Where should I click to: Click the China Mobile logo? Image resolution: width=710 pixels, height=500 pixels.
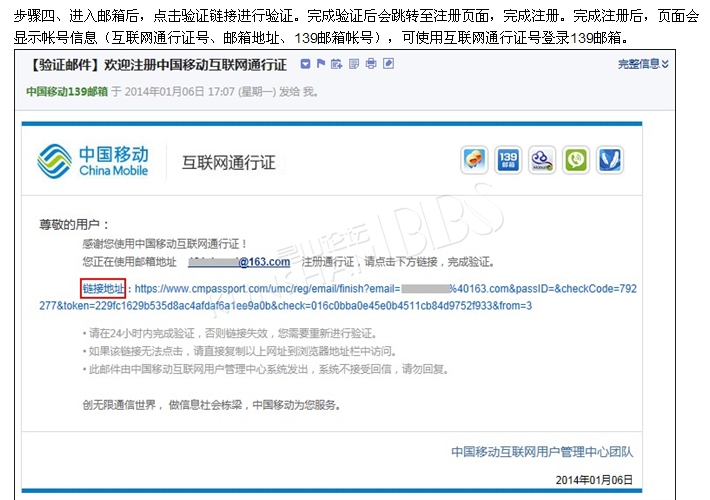pyautogui.click(x=93, y=161)
